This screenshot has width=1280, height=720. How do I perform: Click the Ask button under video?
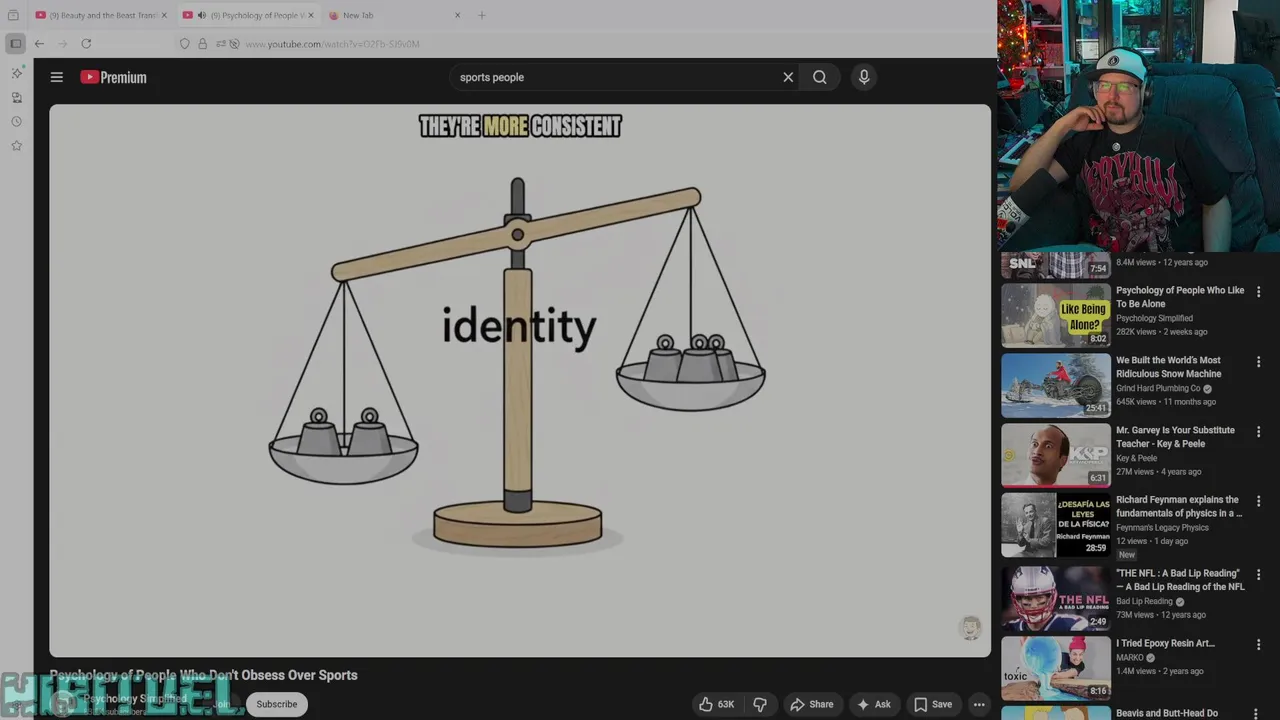click(873, 704)
